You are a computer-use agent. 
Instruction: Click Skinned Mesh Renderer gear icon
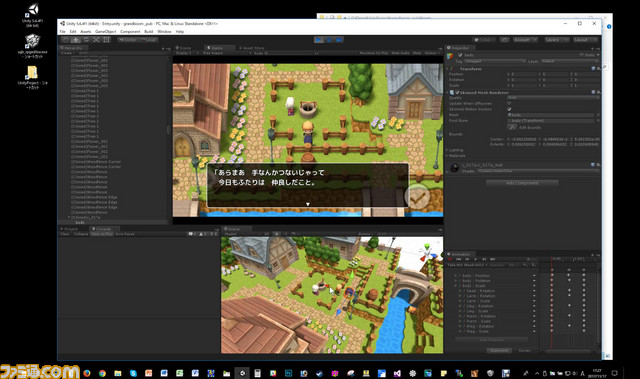pyautogui.click(x=598, y=93)
